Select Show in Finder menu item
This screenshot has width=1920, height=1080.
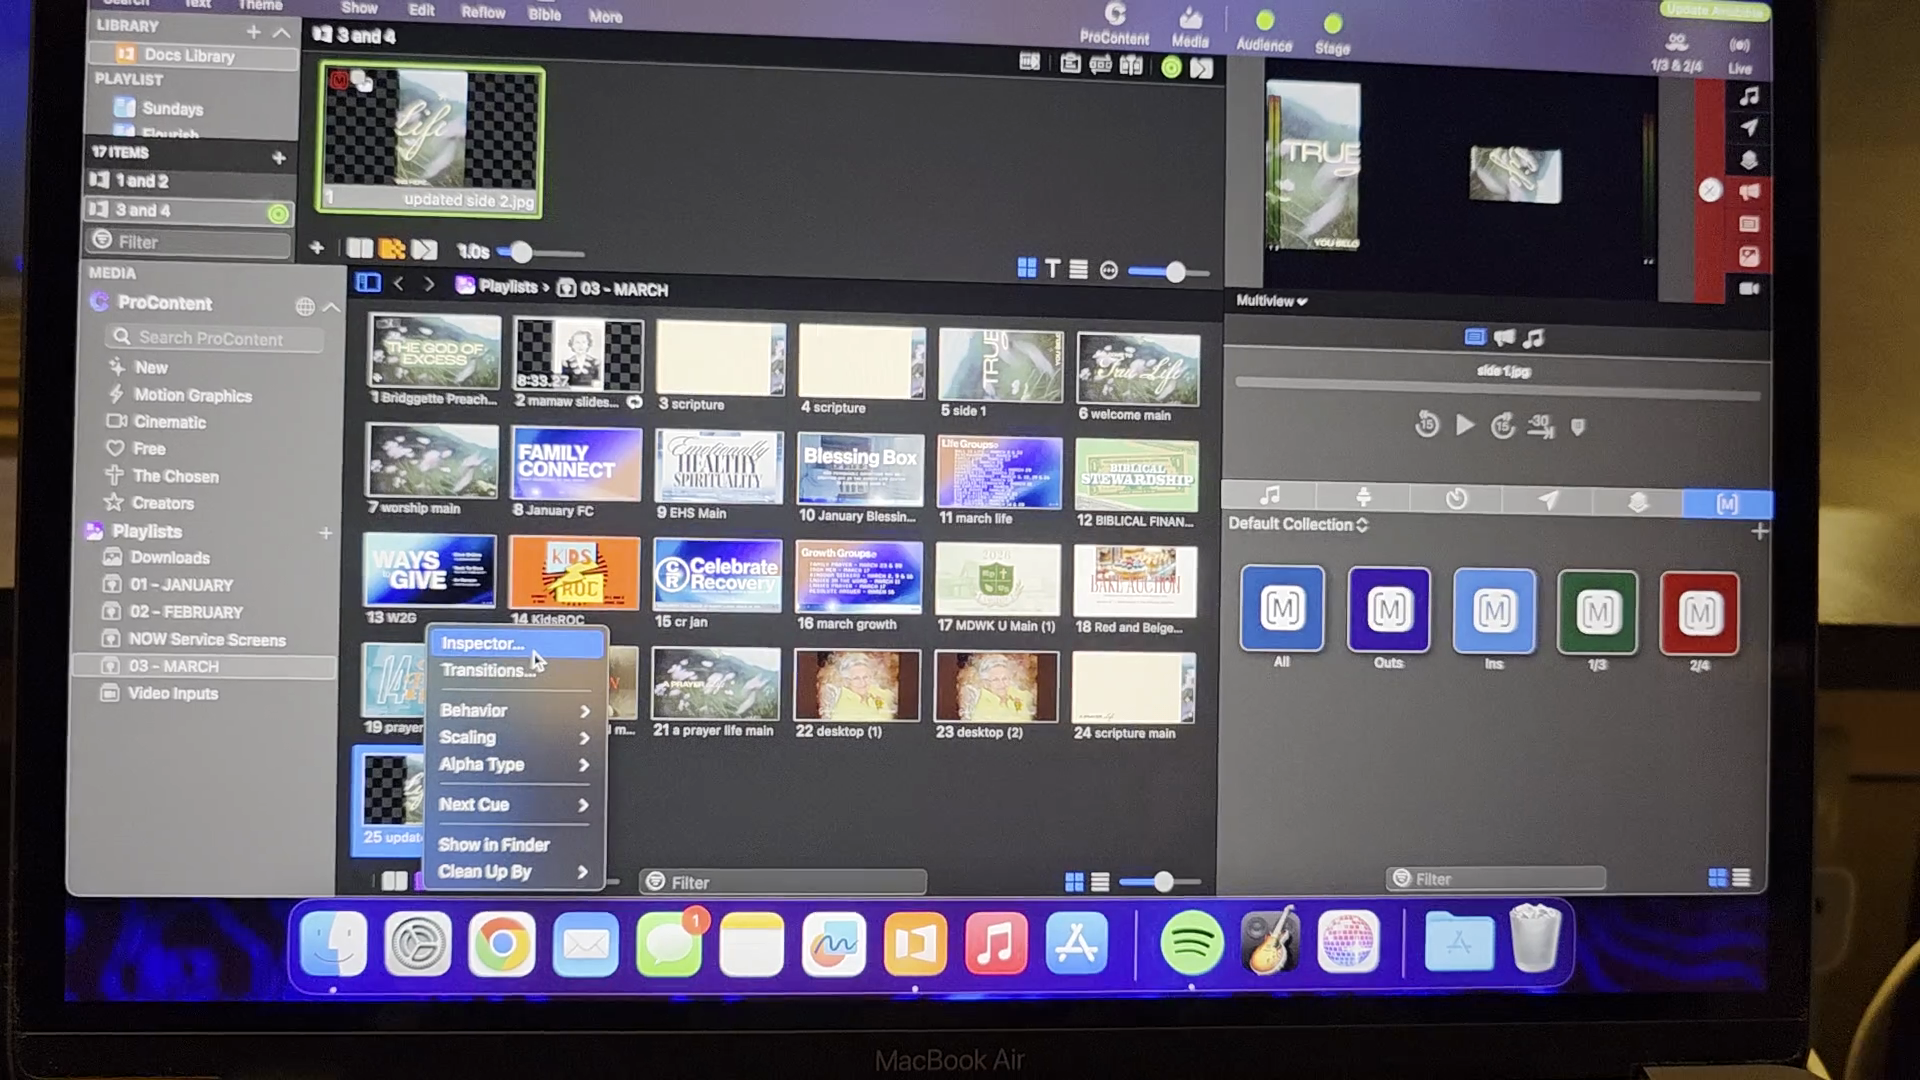click(x=494, y=844)
